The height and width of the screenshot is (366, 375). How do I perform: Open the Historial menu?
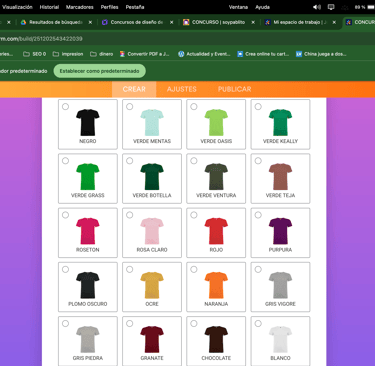(x=49, y=7)
